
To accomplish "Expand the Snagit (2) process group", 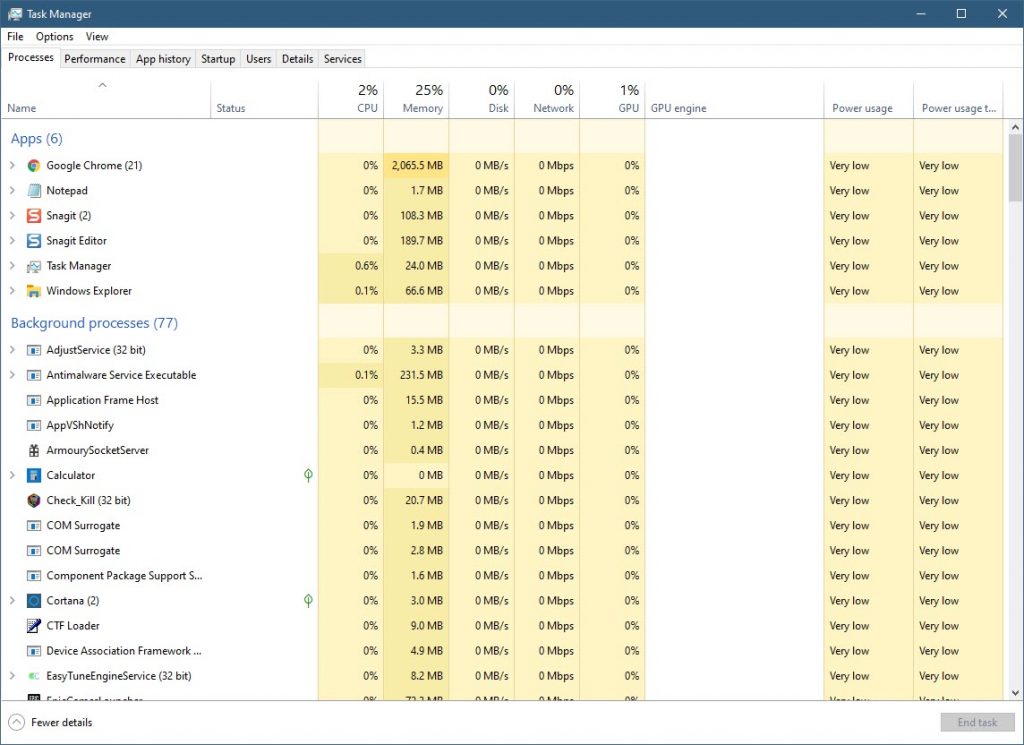I will point(12,215).
